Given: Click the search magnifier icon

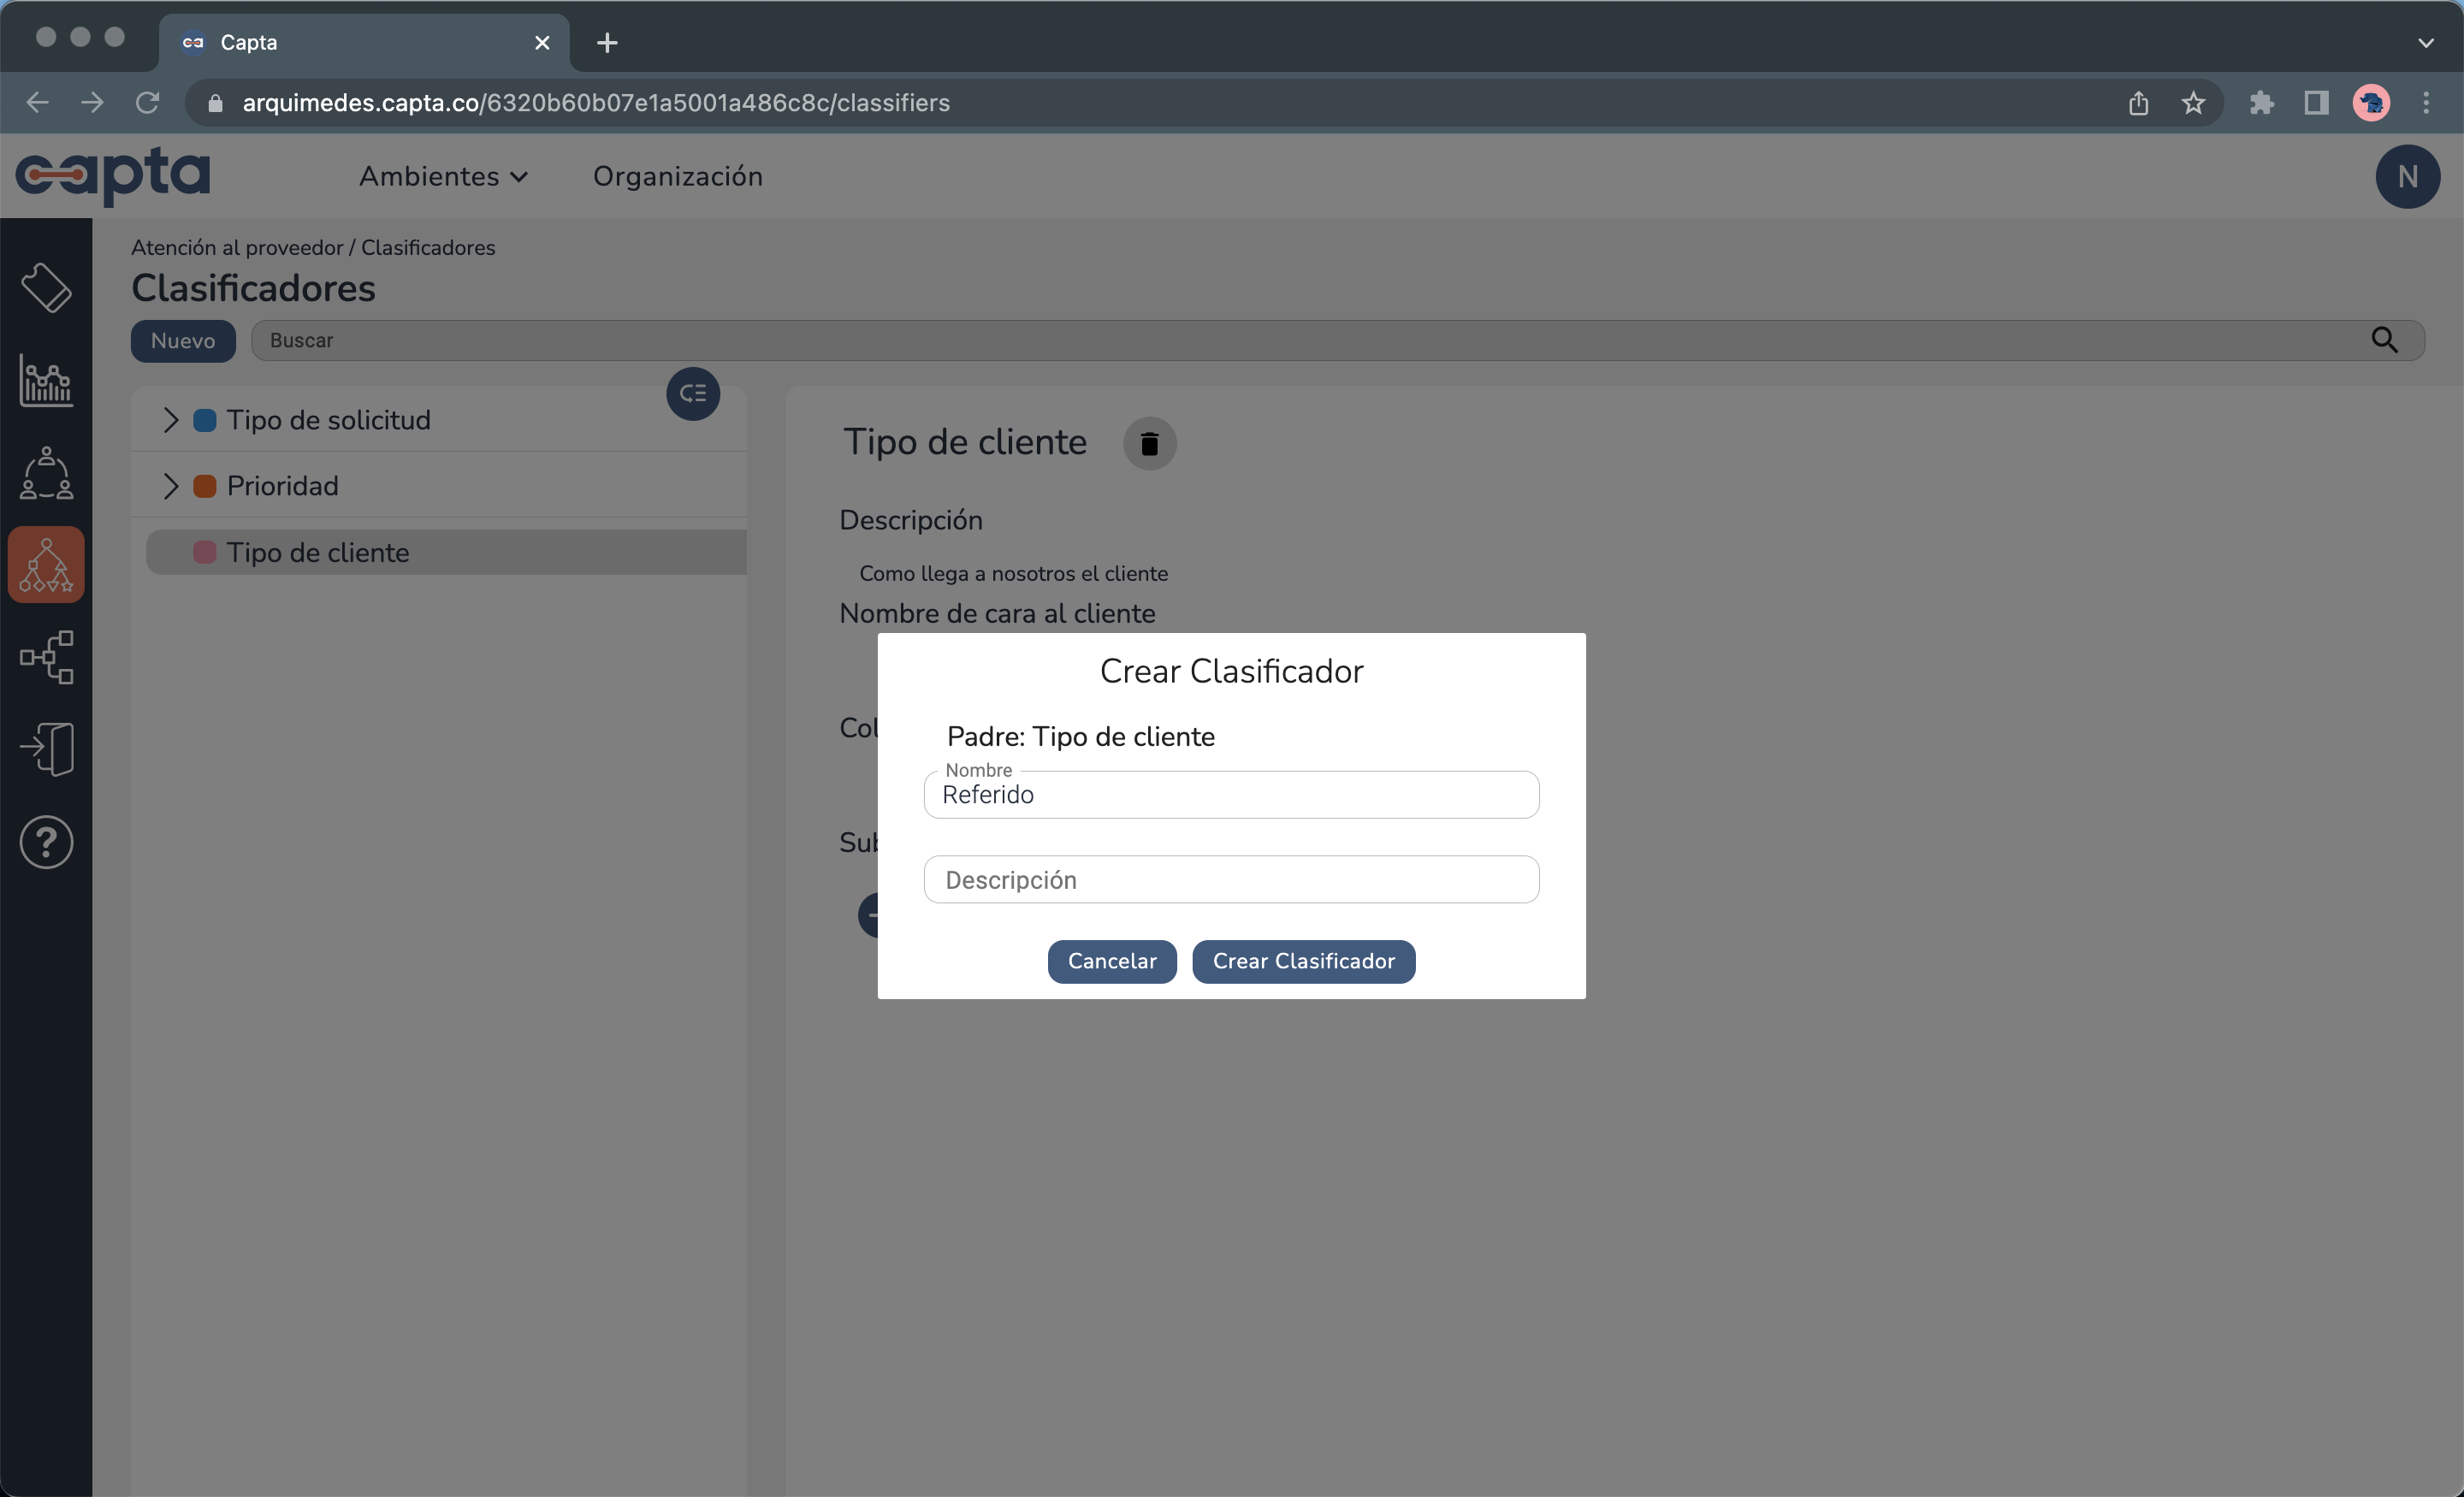Looking at the screenshot, I should [2384, 340].
